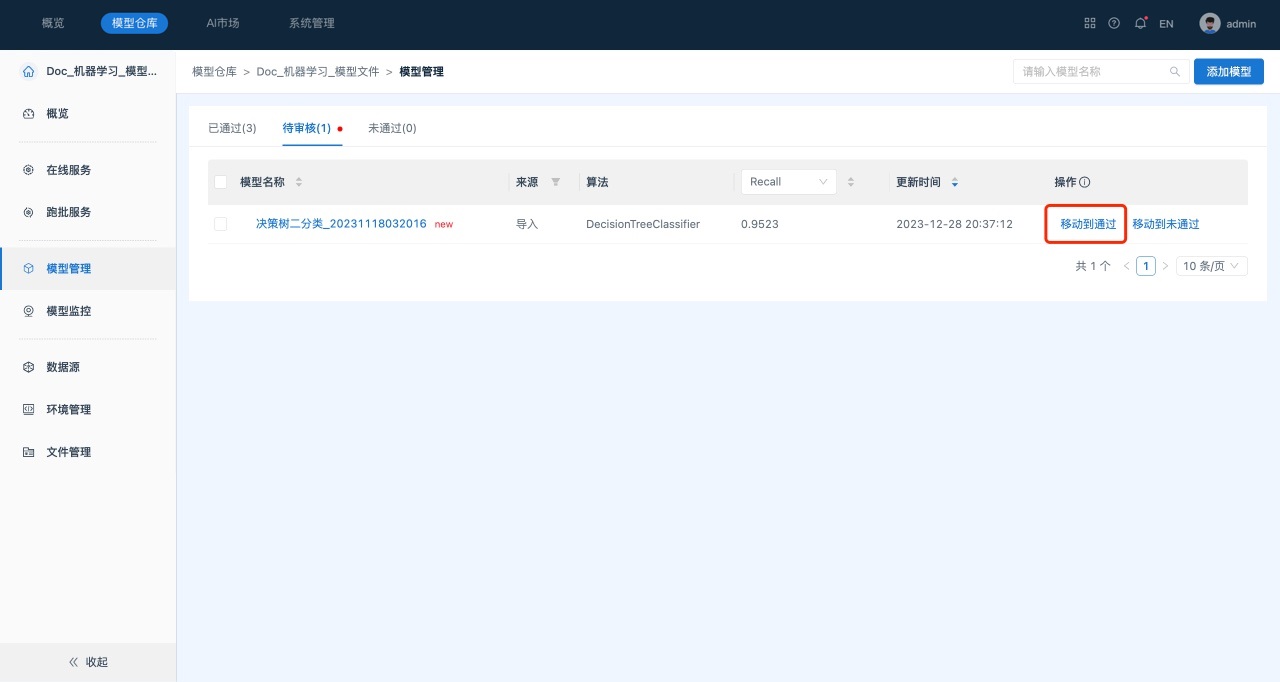Click the search magnifier icon

(x=1175, y=72)
